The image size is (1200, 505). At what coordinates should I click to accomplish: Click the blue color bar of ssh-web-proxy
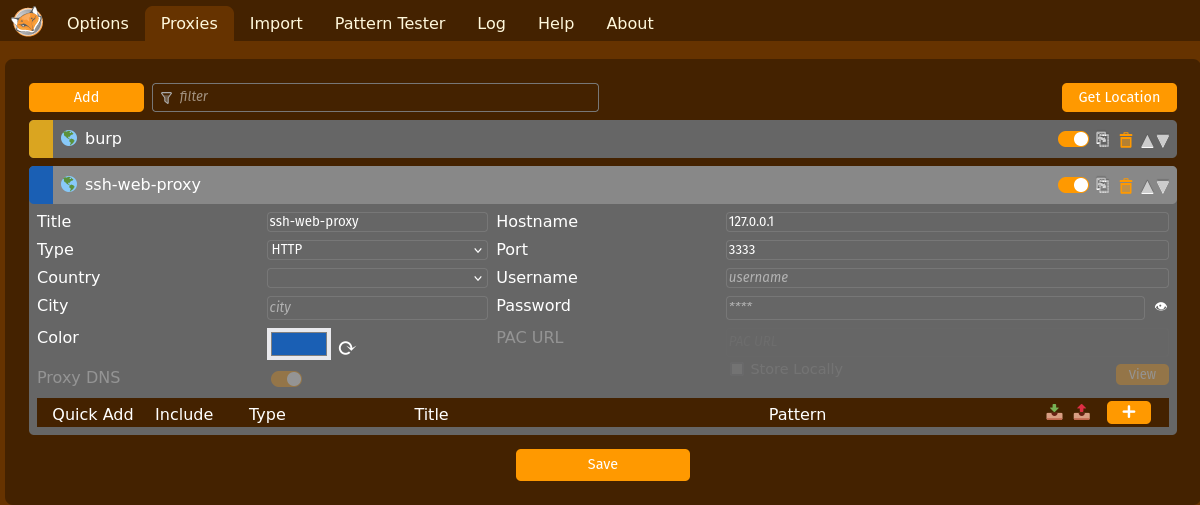click(x=41, y=185)
